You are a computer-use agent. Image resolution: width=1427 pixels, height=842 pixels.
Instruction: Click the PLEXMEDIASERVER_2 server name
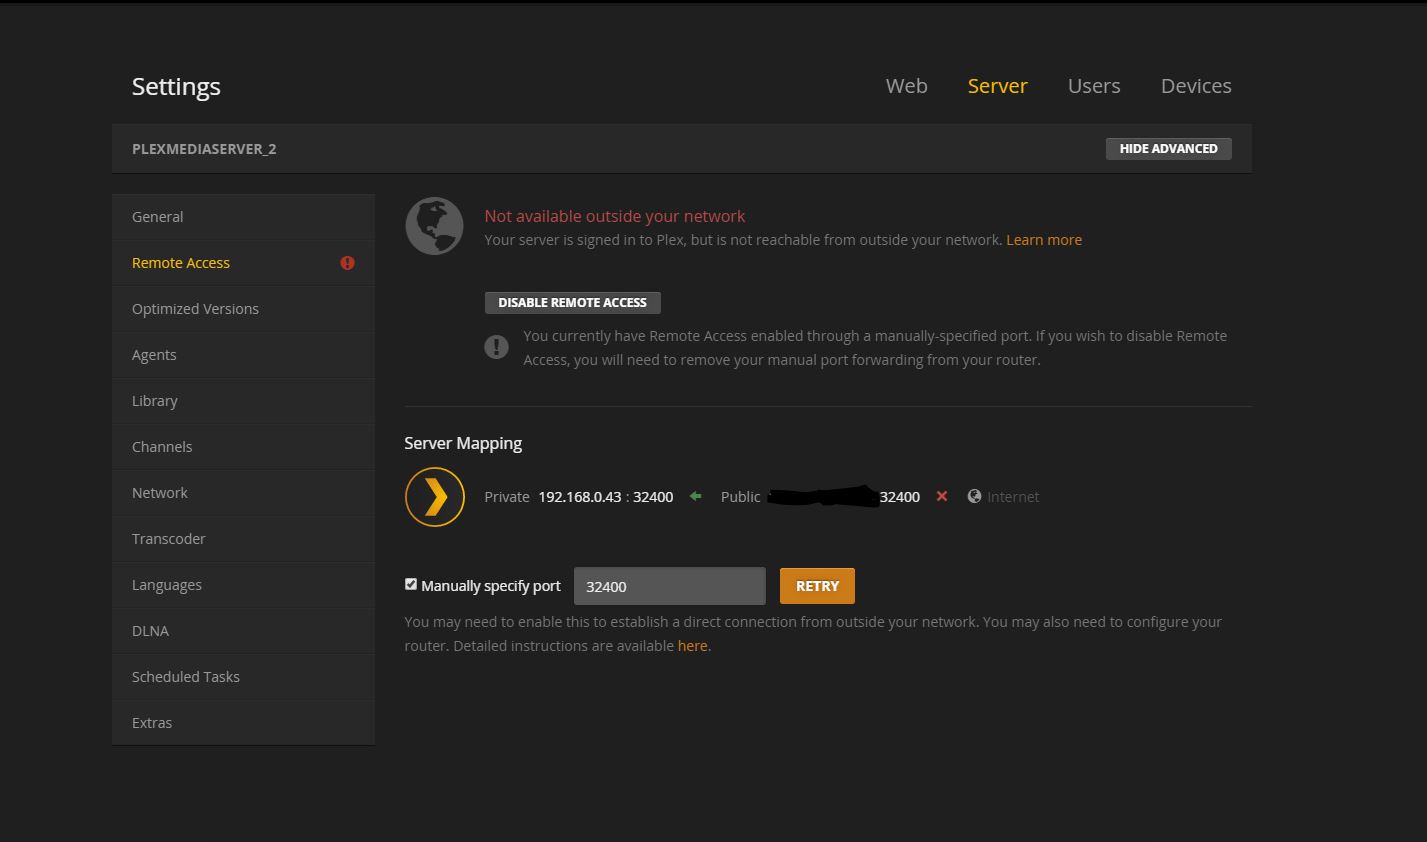point(204,149)
